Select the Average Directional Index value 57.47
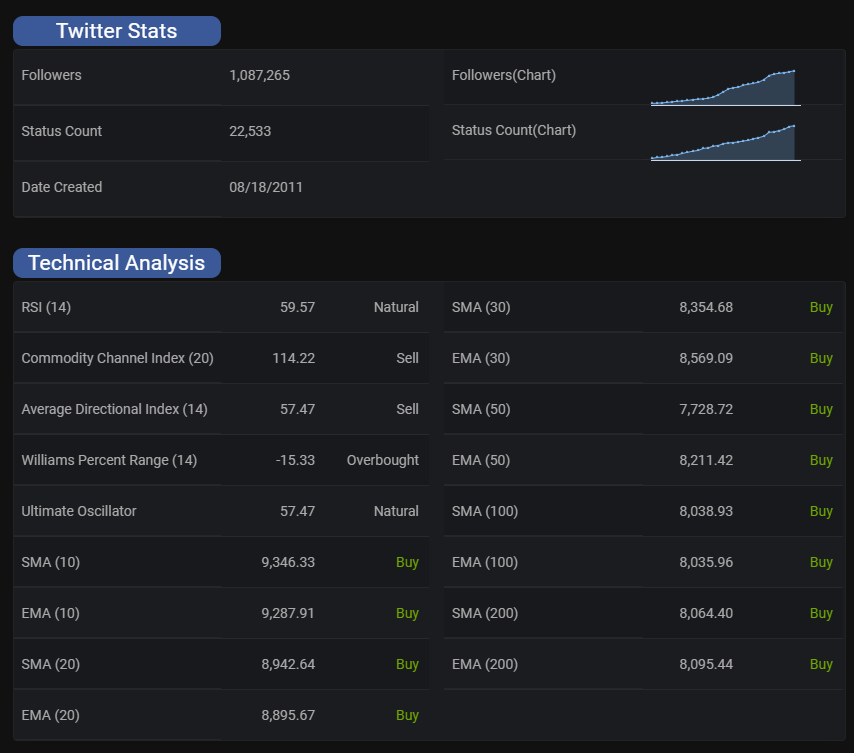Image resolution: width=854 pixels, height=753 pixels. coord(297,409)
